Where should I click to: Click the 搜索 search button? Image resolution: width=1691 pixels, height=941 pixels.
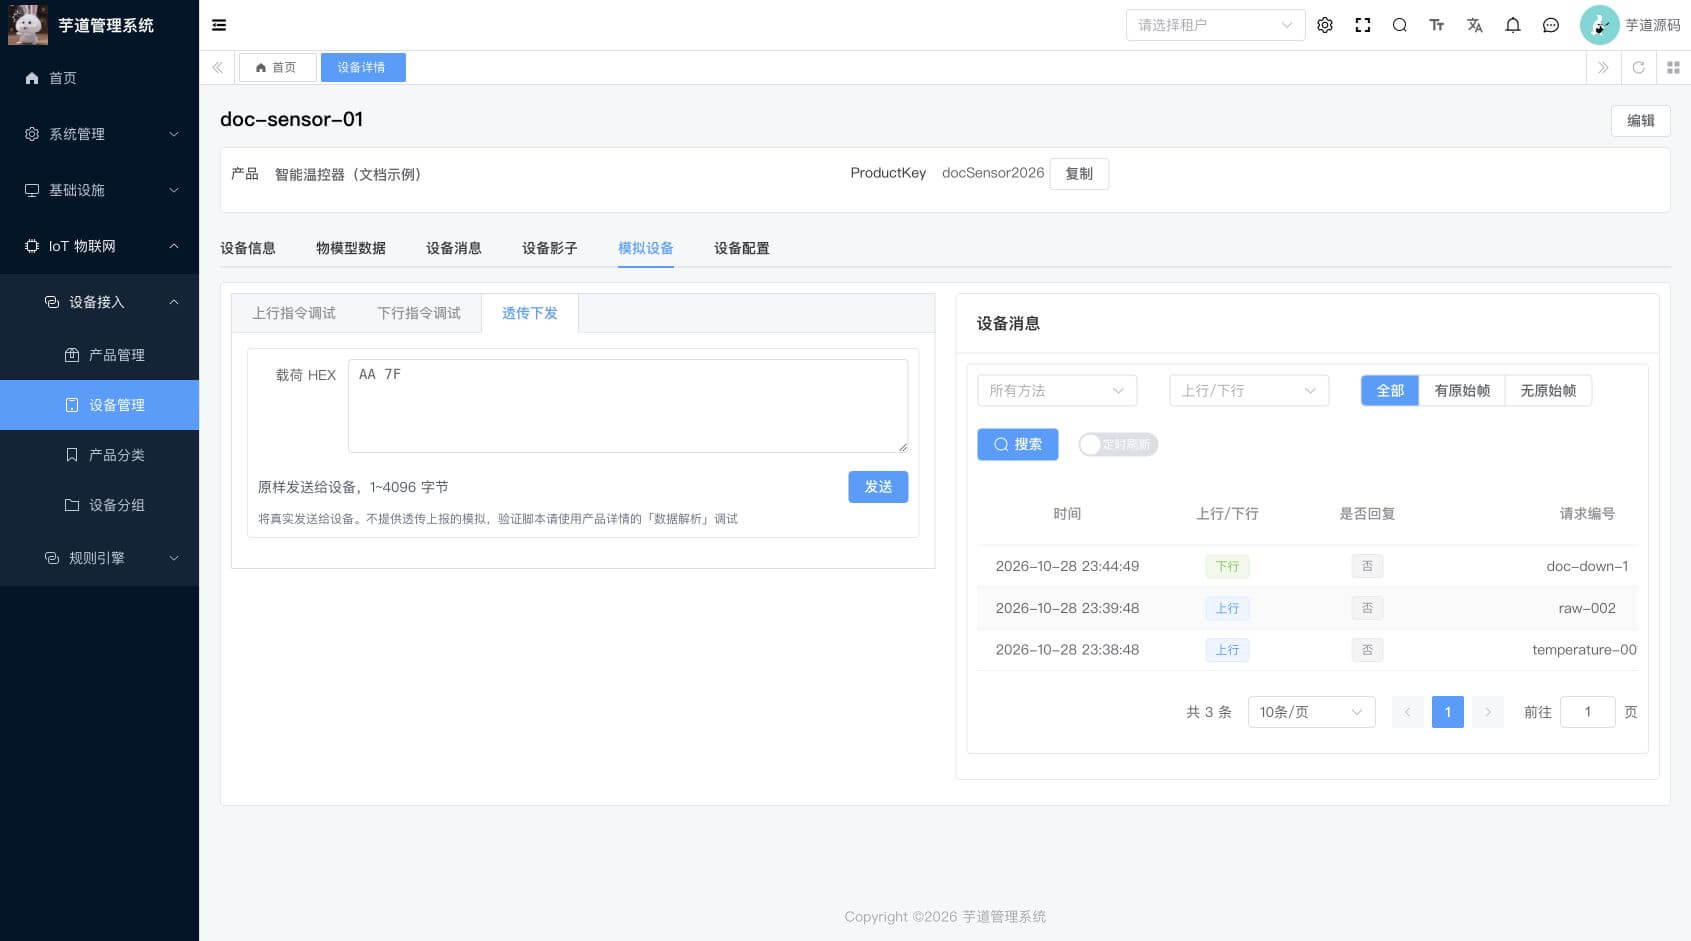(x=1018, y=444)
